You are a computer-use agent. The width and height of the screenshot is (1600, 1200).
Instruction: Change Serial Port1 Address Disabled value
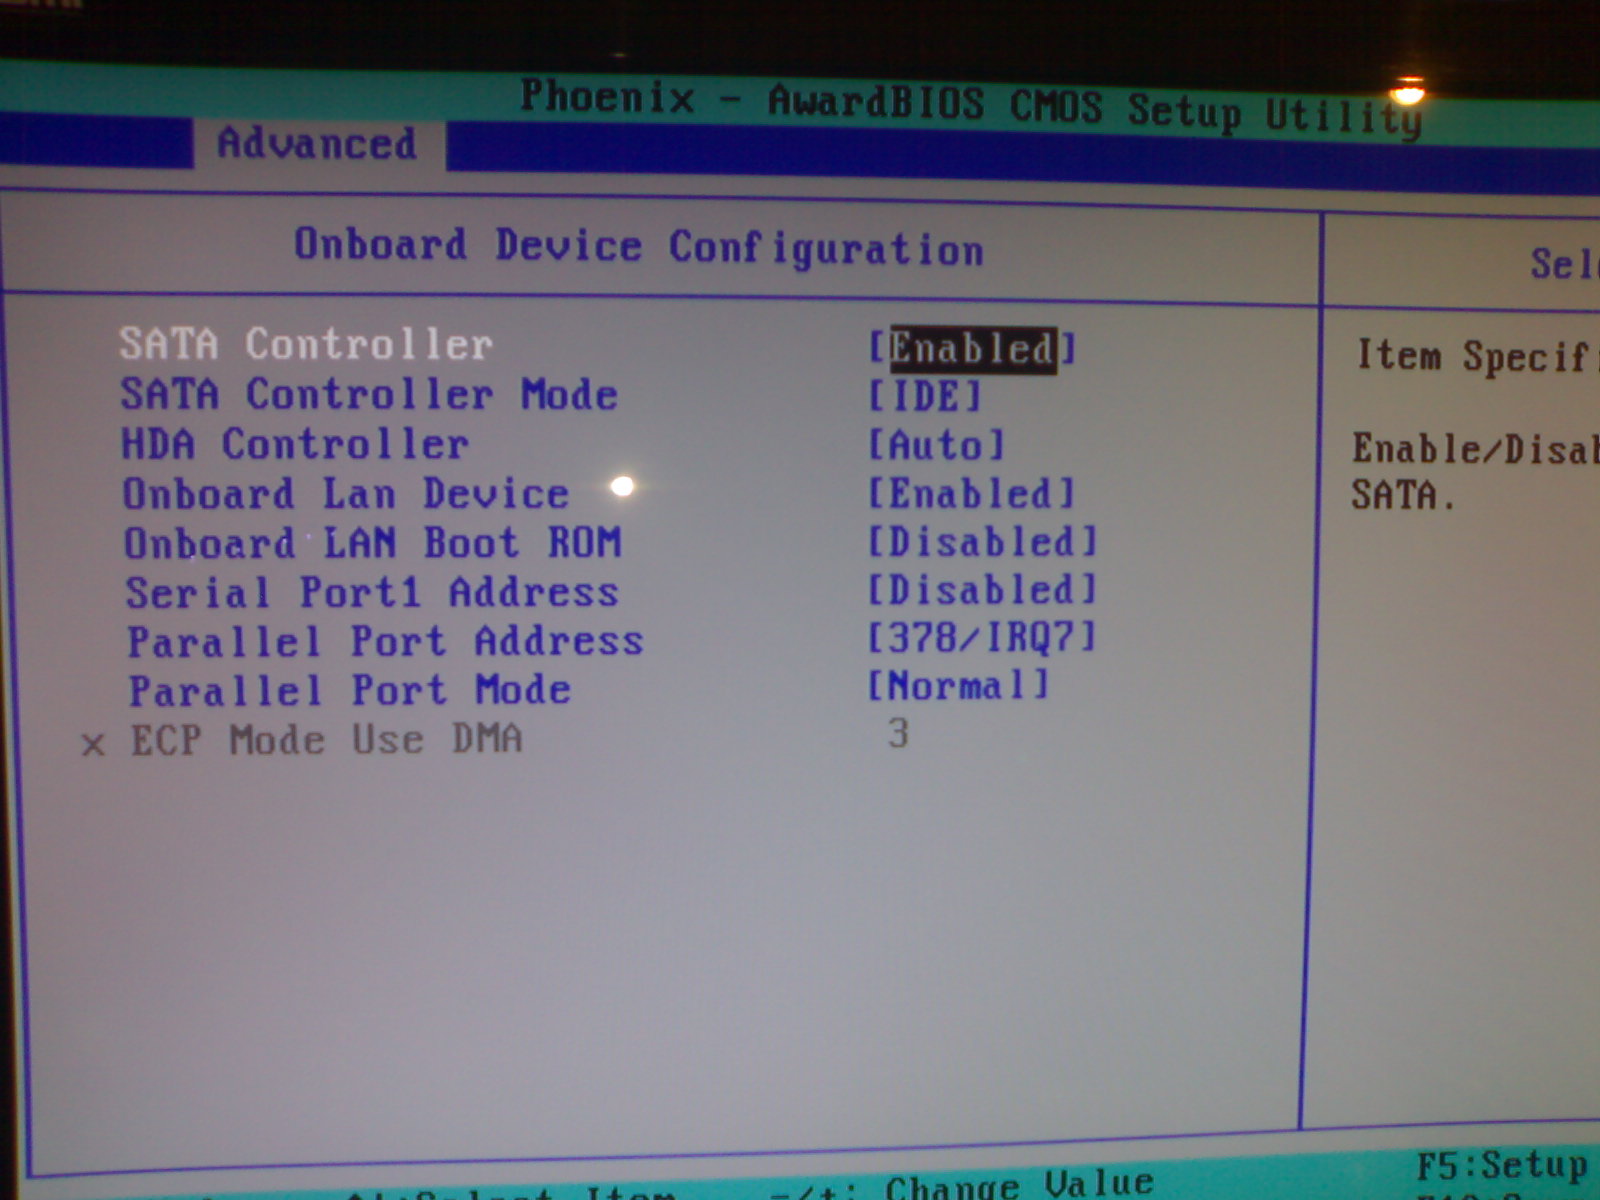(983, 590)
